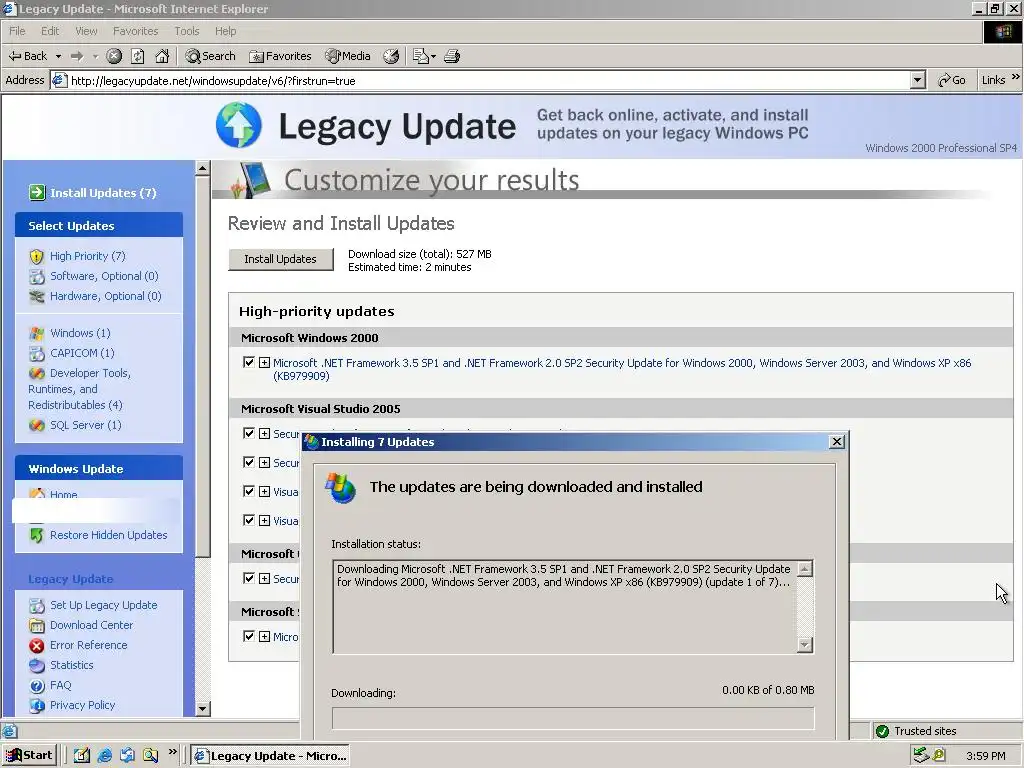Click the Developer Tools category icon

pos(37,374)
